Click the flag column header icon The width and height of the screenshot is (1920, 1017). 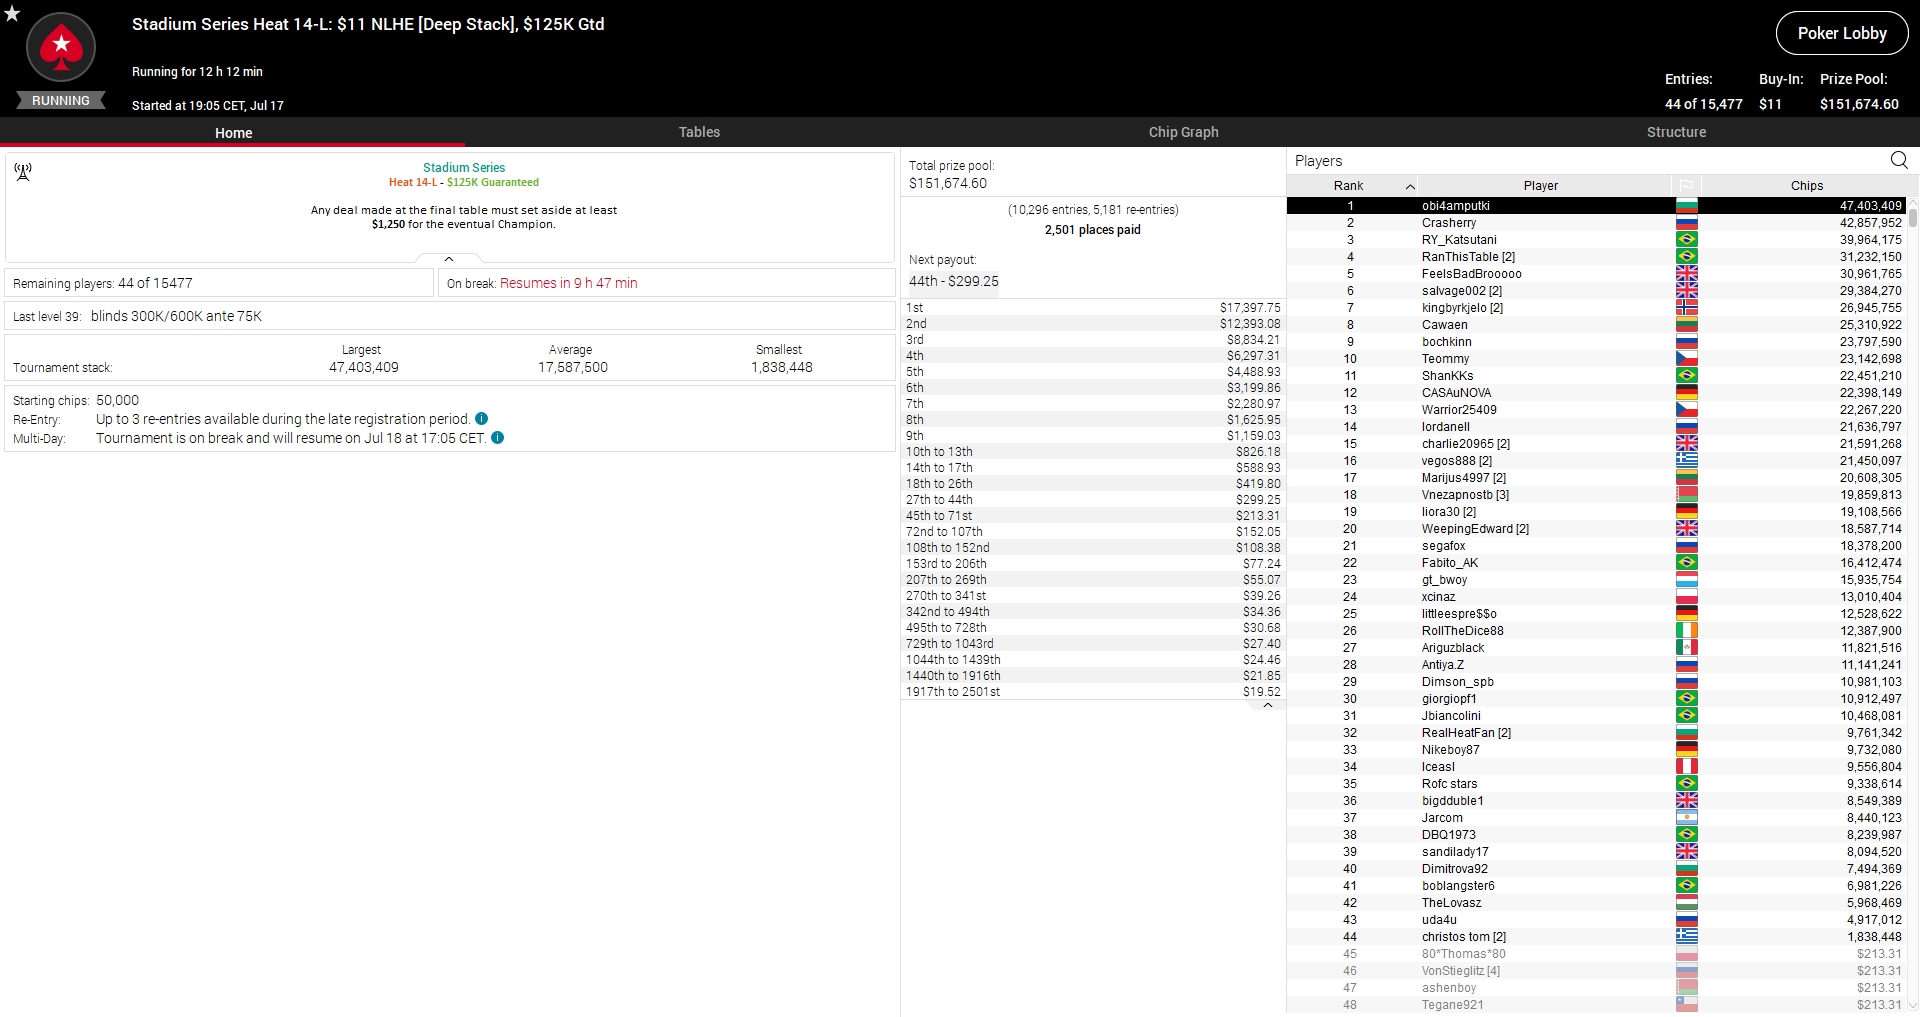[1686, 186]
